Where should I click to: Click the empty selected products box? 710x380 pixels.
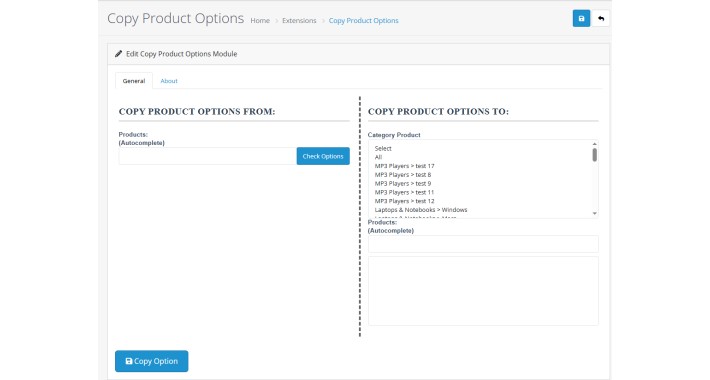483,291
